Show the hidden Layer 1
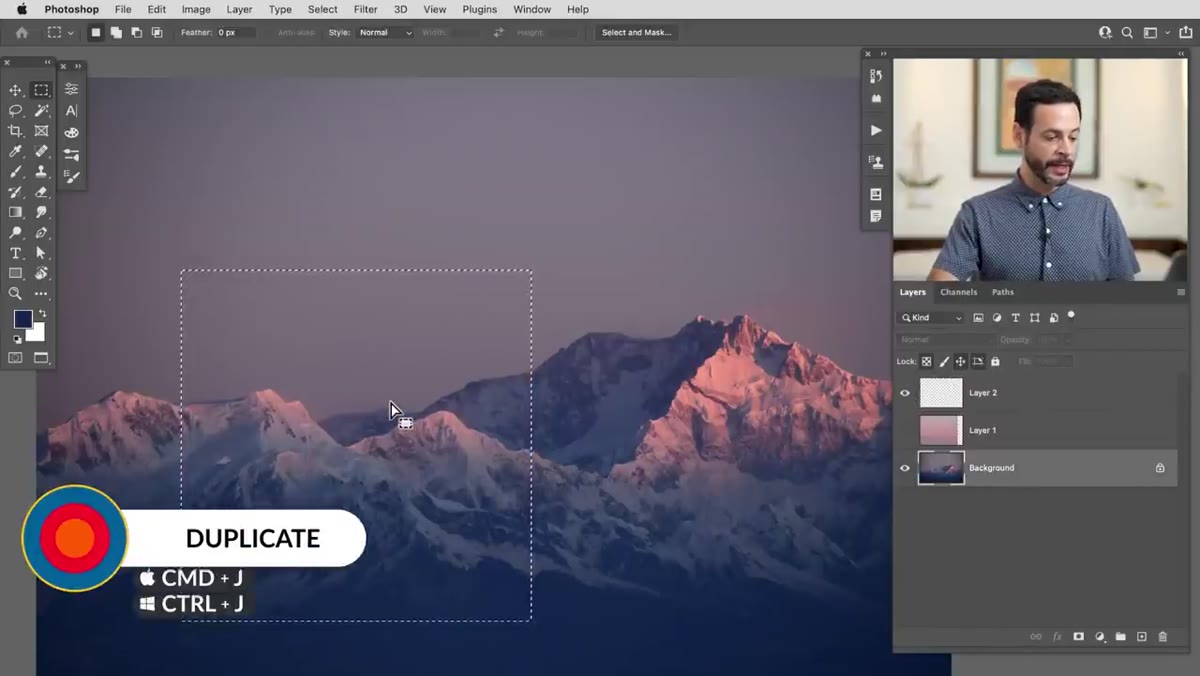This screenshot has height=676, width=1200. pos(905,430)
